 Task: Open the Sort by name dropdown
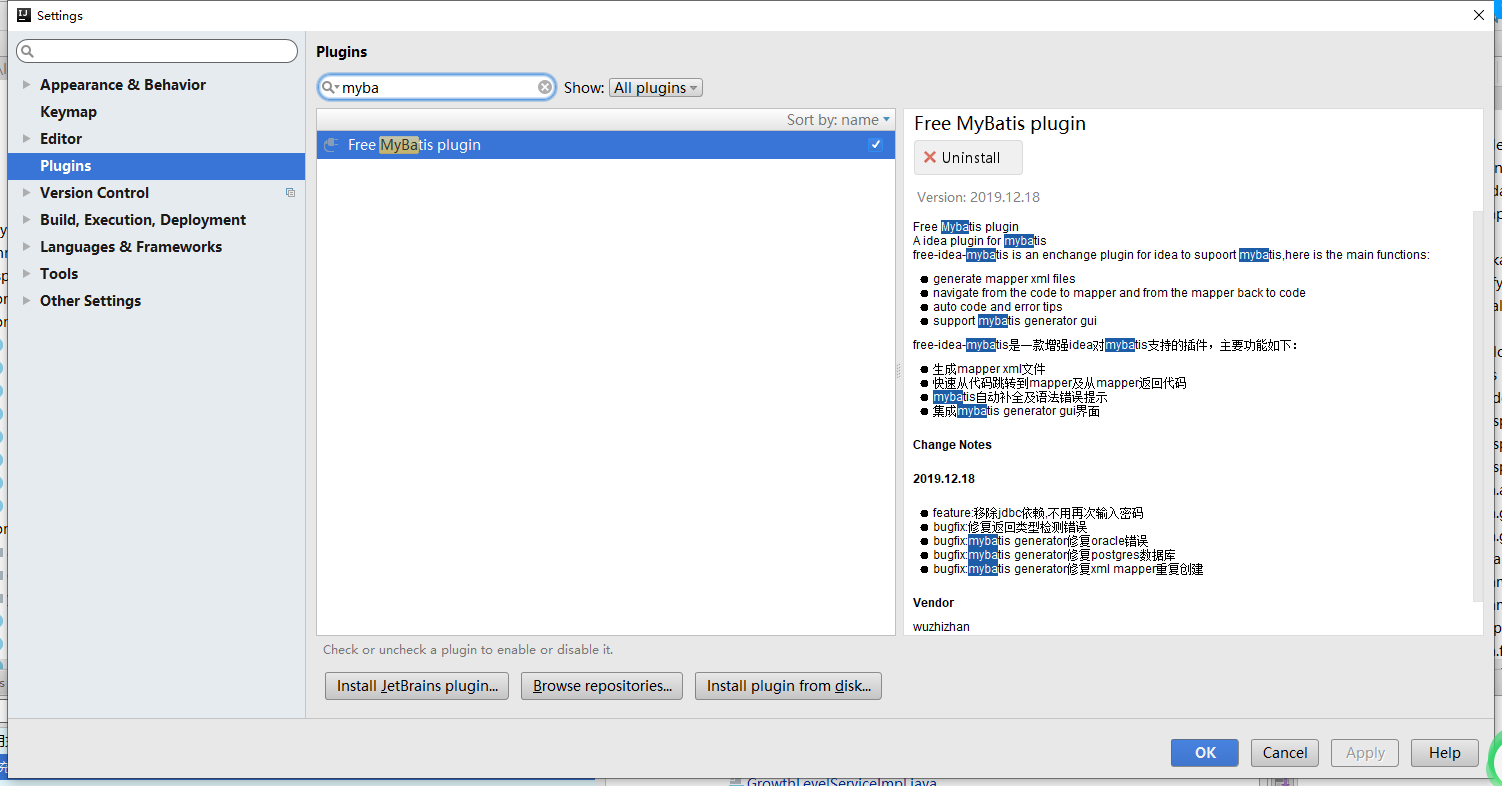pyautogui.click(x=838, y=120)
